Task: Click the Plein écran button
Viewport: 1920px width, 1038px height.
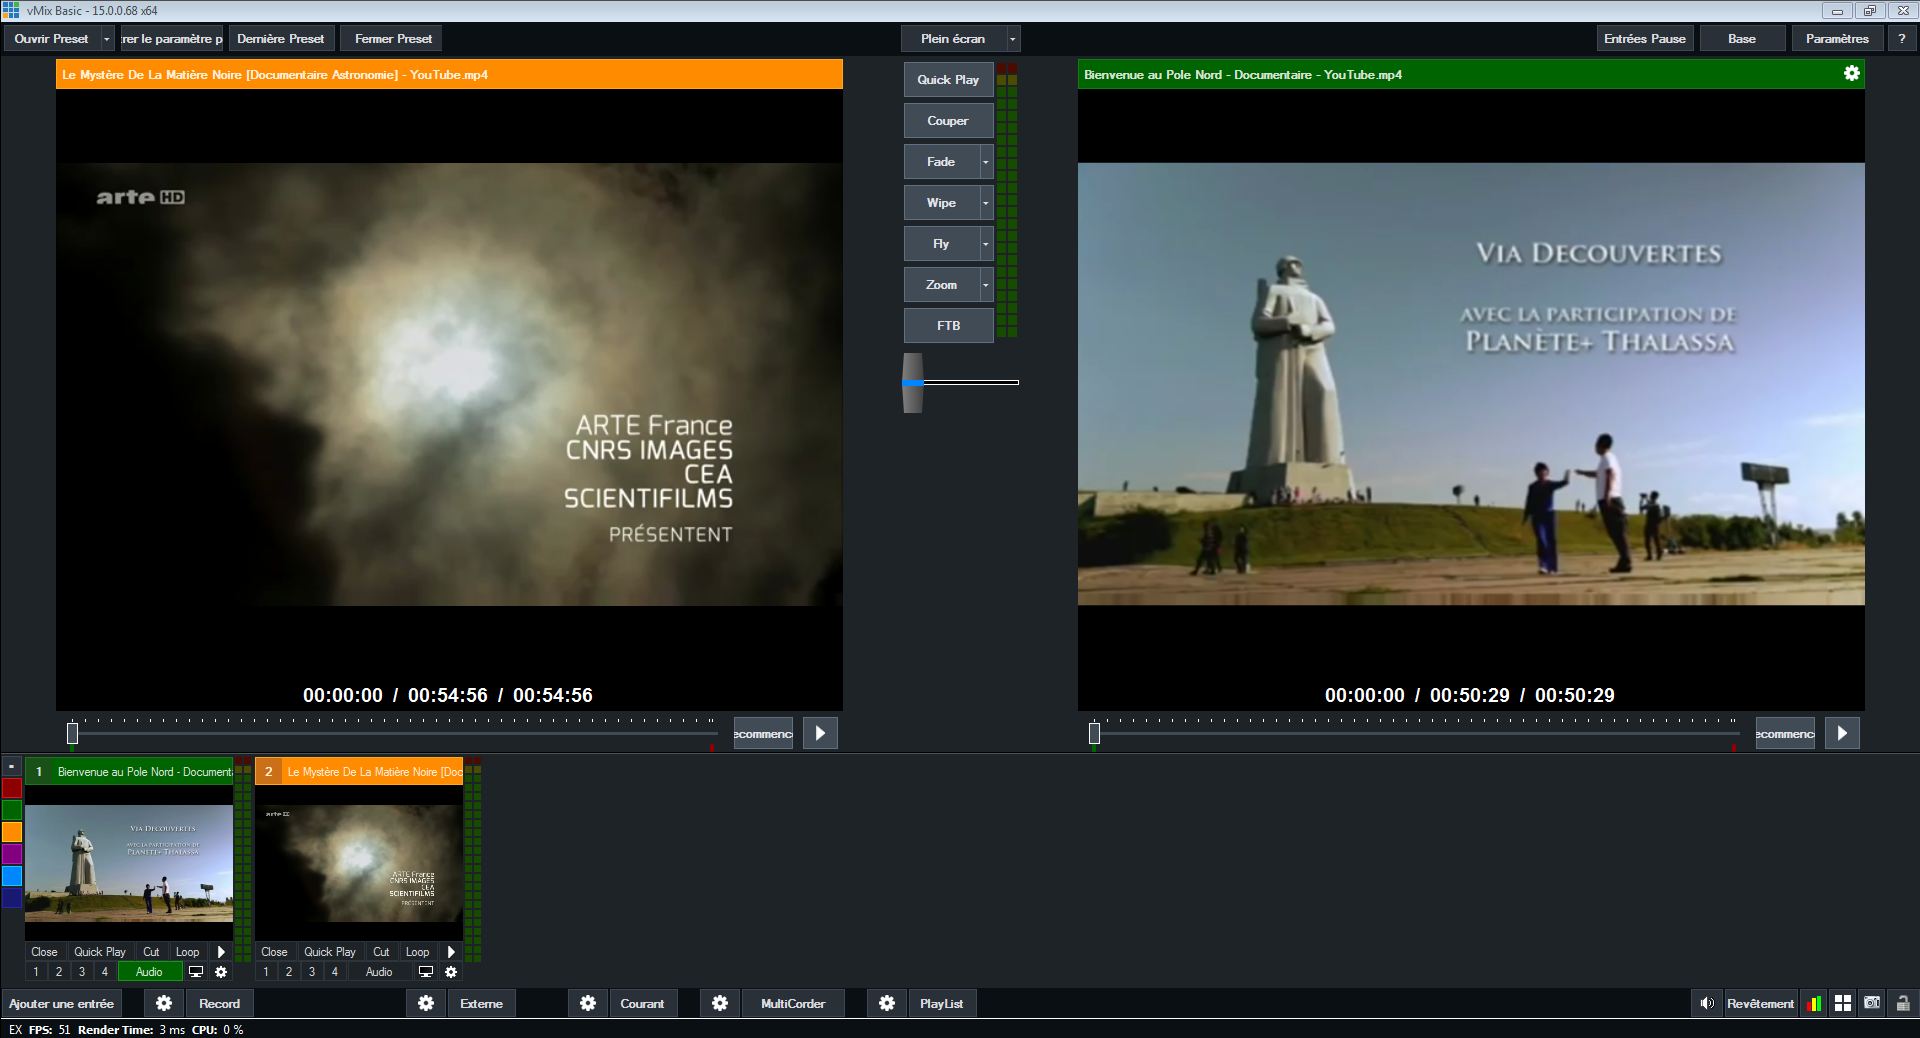Action: click(x=953, y=39)
